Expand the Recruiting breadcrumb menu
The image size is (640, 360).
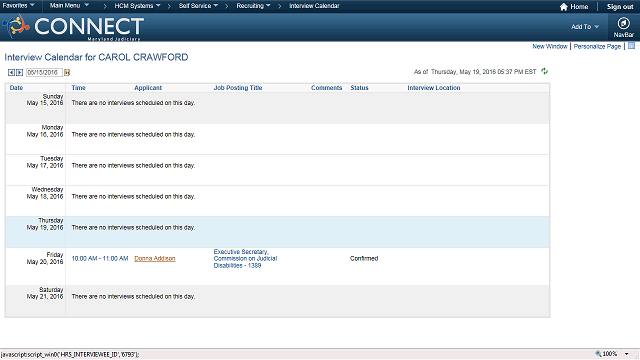pos(253,6)
